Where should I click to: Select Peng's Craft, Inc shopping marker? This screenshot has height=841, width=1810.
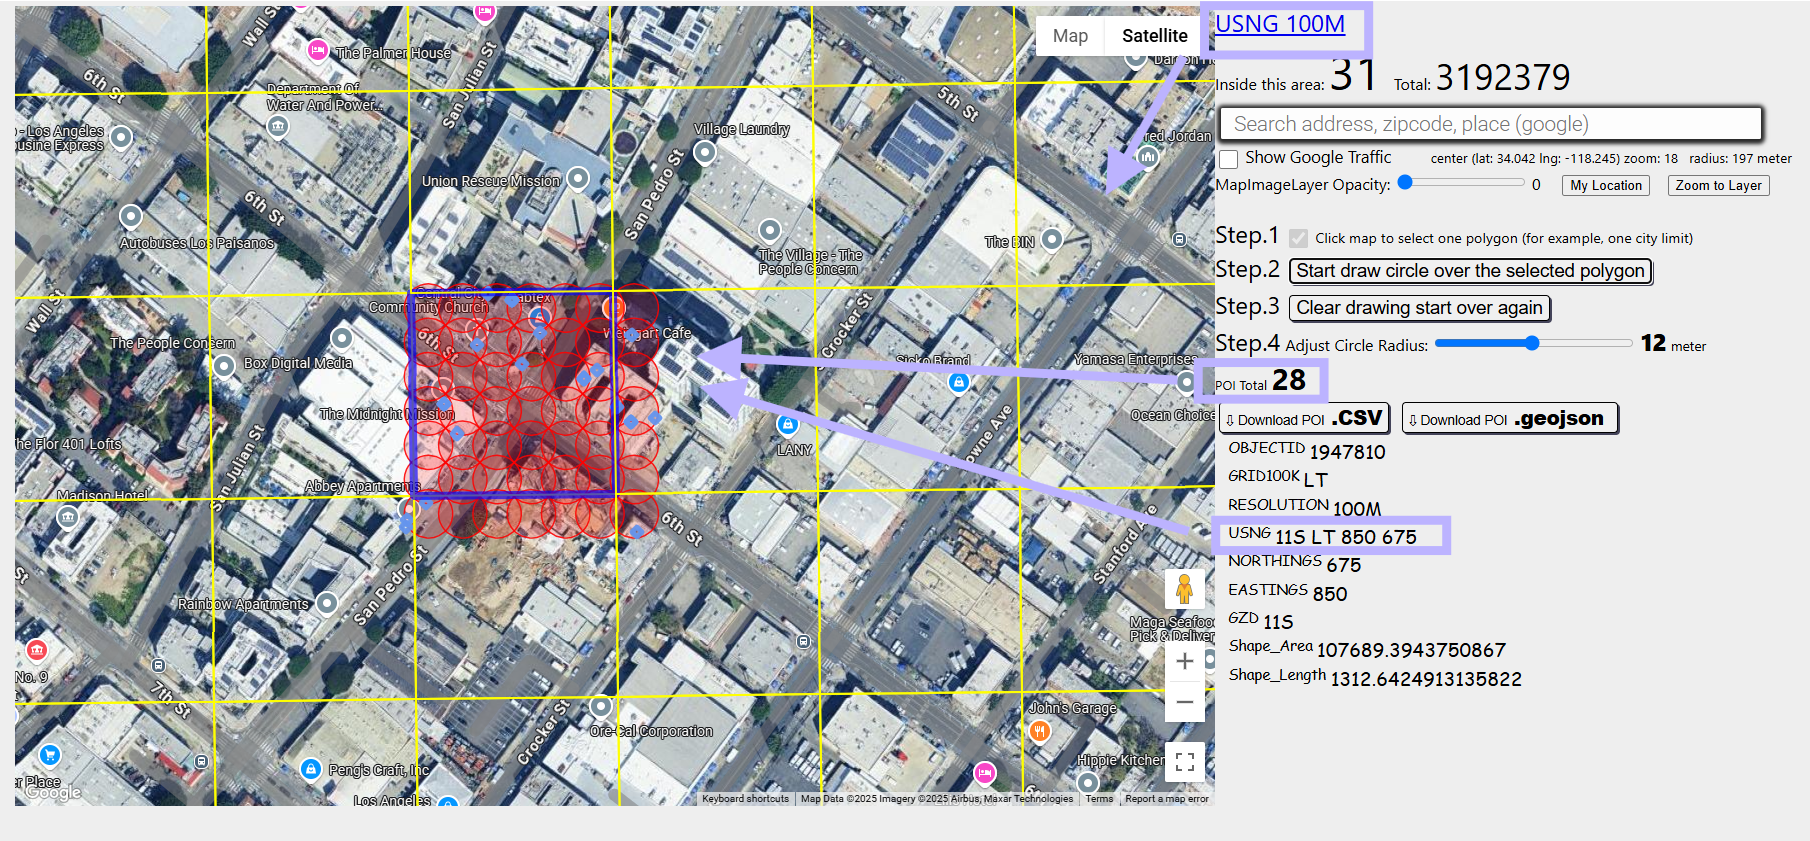pyautogui.click(x=311, y=769)
